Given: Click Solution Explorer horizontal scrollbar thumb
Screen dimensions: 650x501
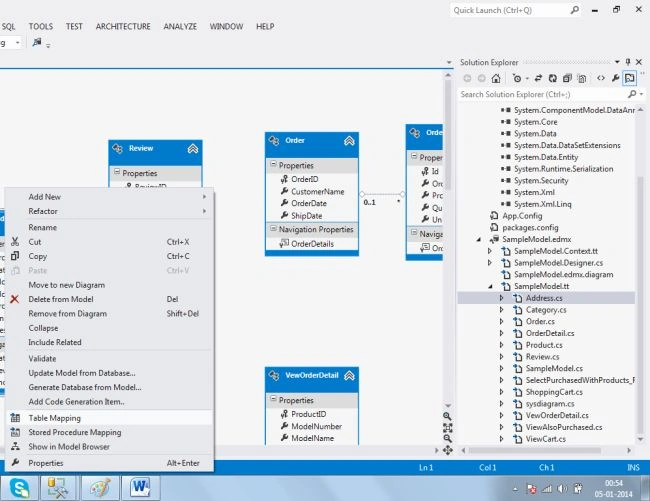Looking at the screenshot, I should tap(534, 450).
